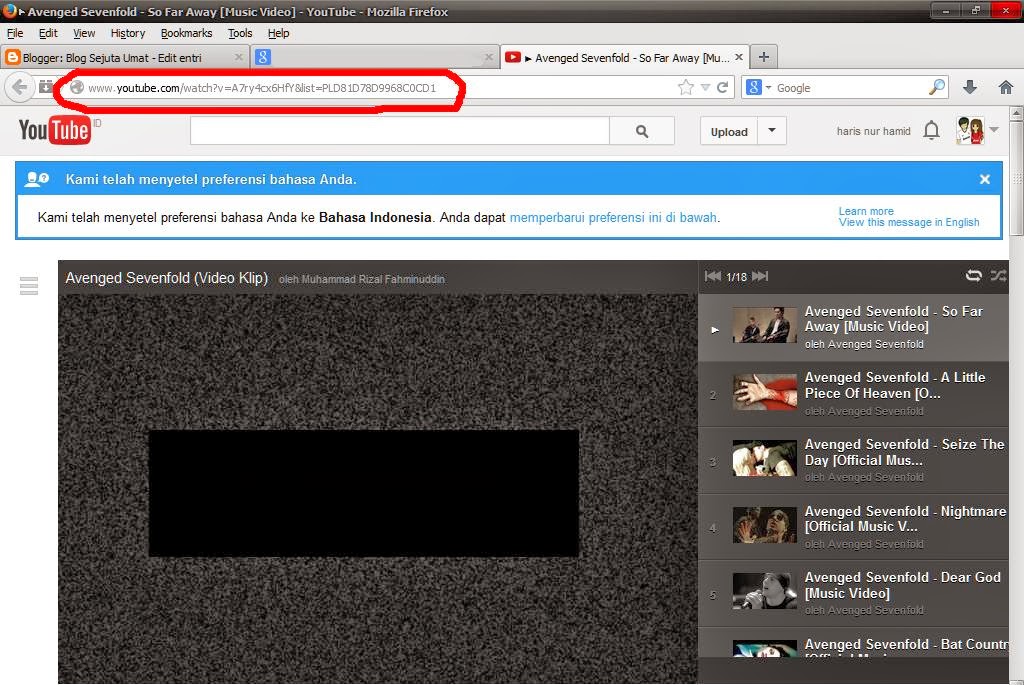Click the search magnifier in Google search box
1024x685 pixels.
[936, 87]
